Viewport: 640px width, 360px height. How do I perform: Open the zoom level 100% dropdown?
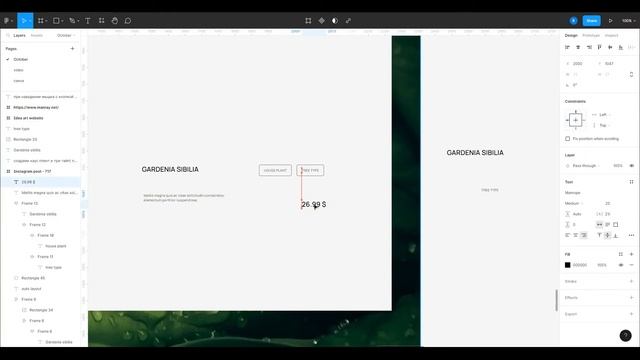pyautogui.click(x=629, y=20)
